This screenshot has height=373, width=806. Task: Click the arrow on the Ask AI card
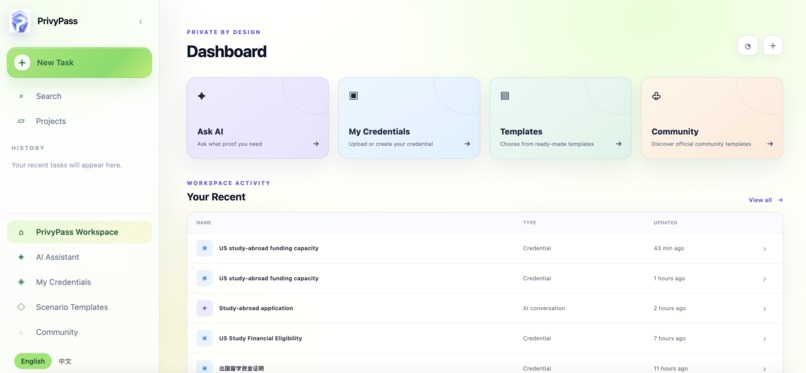tap(316, 144)
